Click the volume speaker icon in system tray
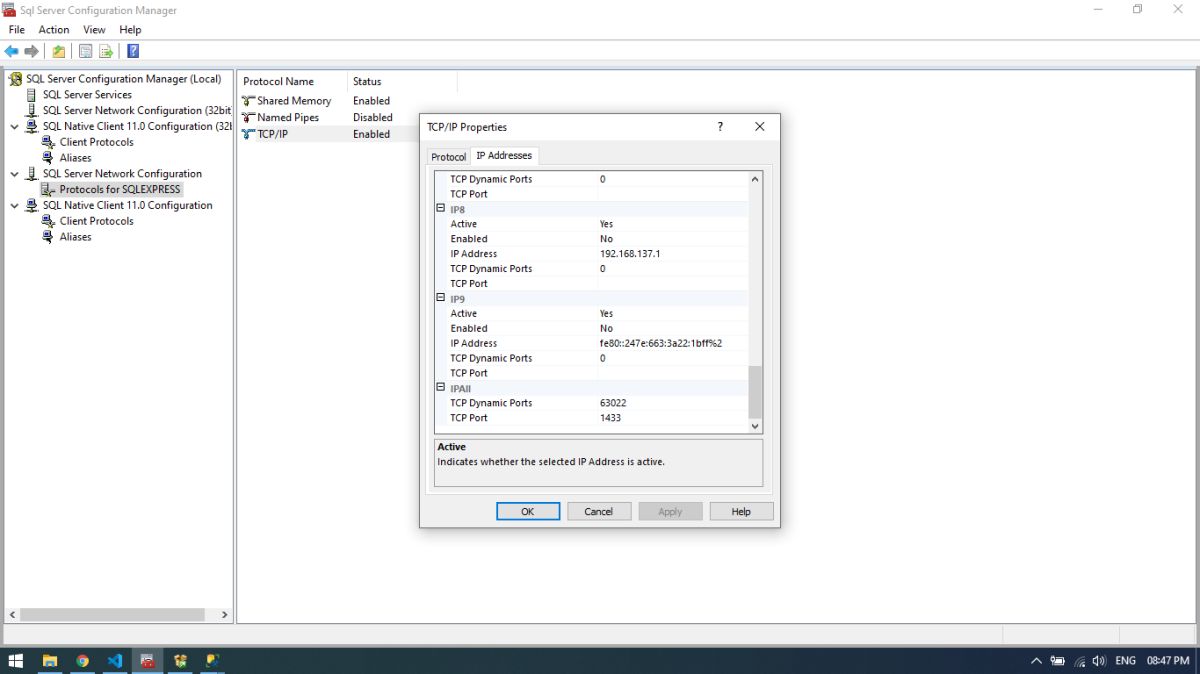This screenshot has width=1200, height=674. [1099, 661]
